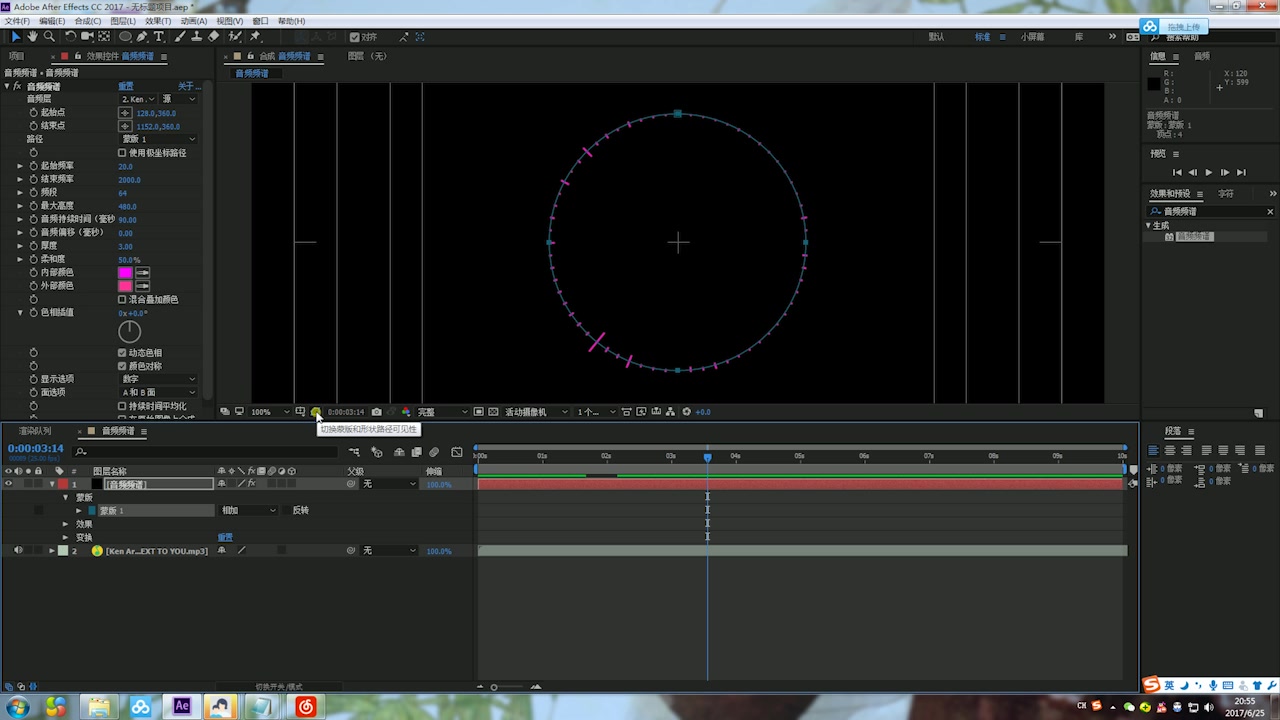Uncheck dynamic hue phase checkbox
1280x720 pixels.
click(x=122, y=353)
